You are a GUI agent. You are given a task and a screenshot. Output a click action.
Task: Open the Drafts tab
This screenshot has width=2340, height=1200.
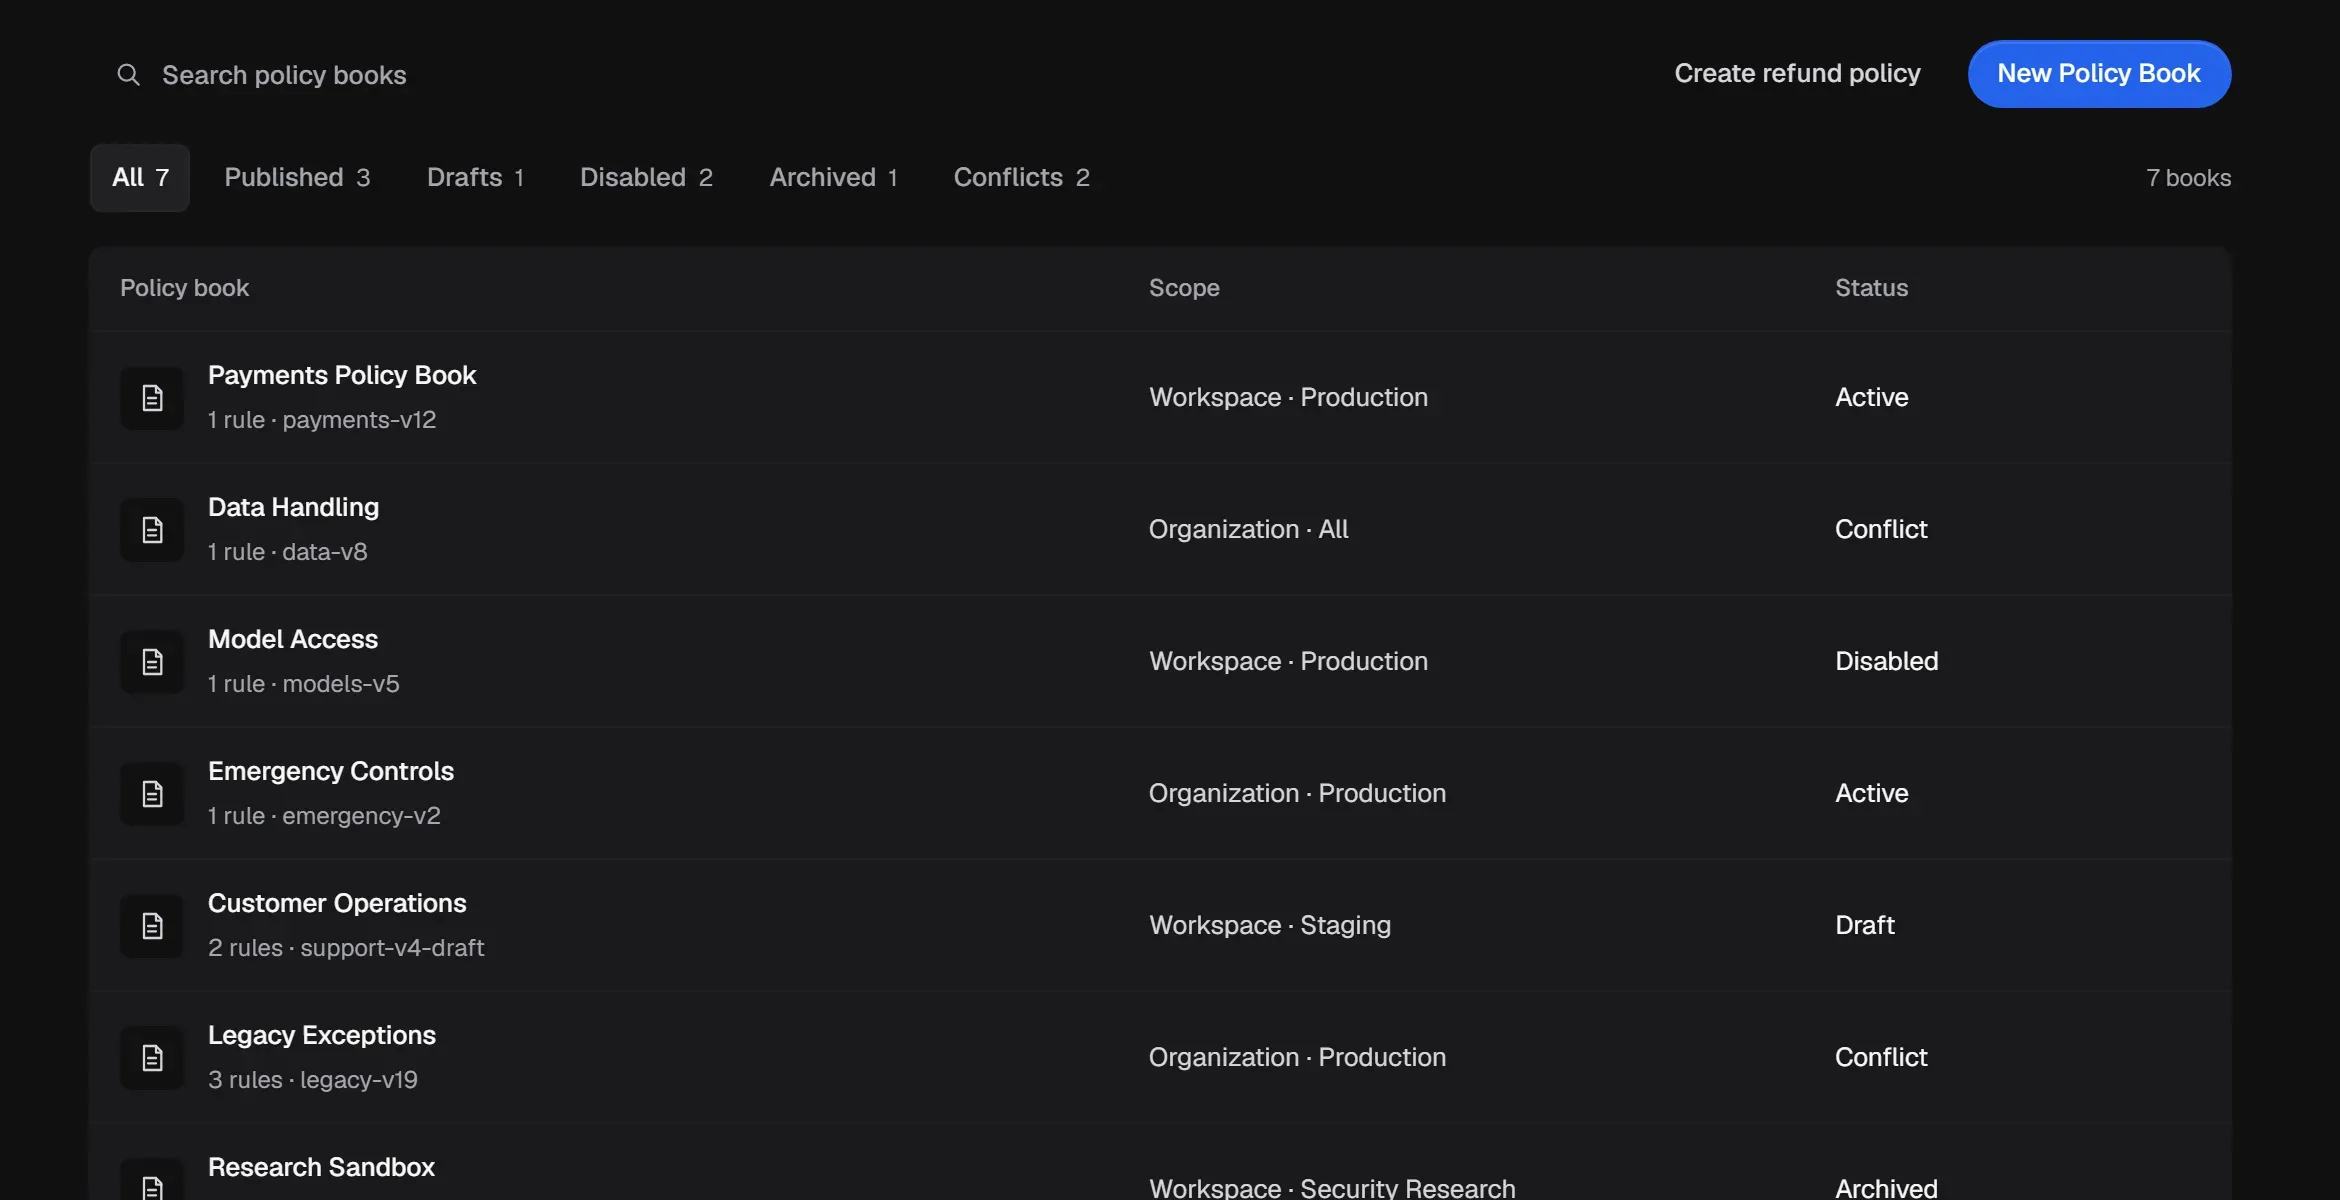coord(475,178)
